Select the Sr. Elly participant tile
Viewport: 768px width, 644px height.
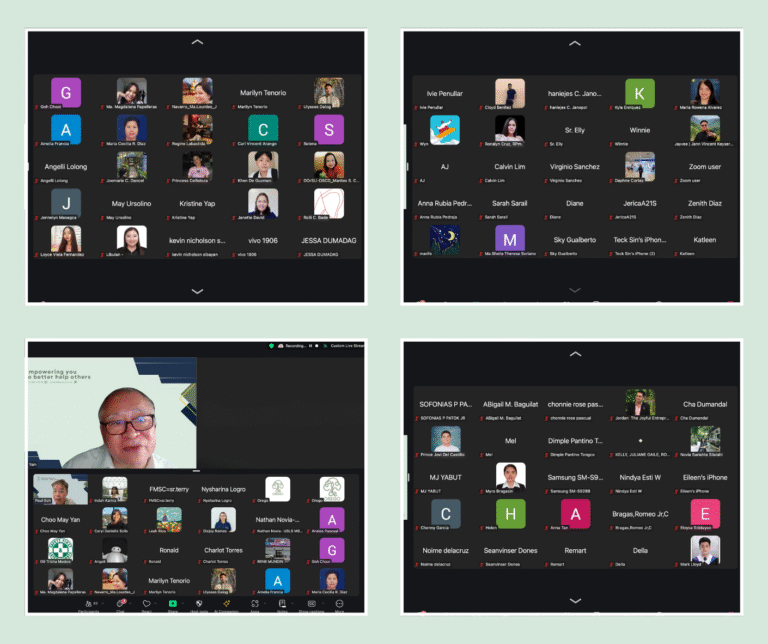click(575, 130)
